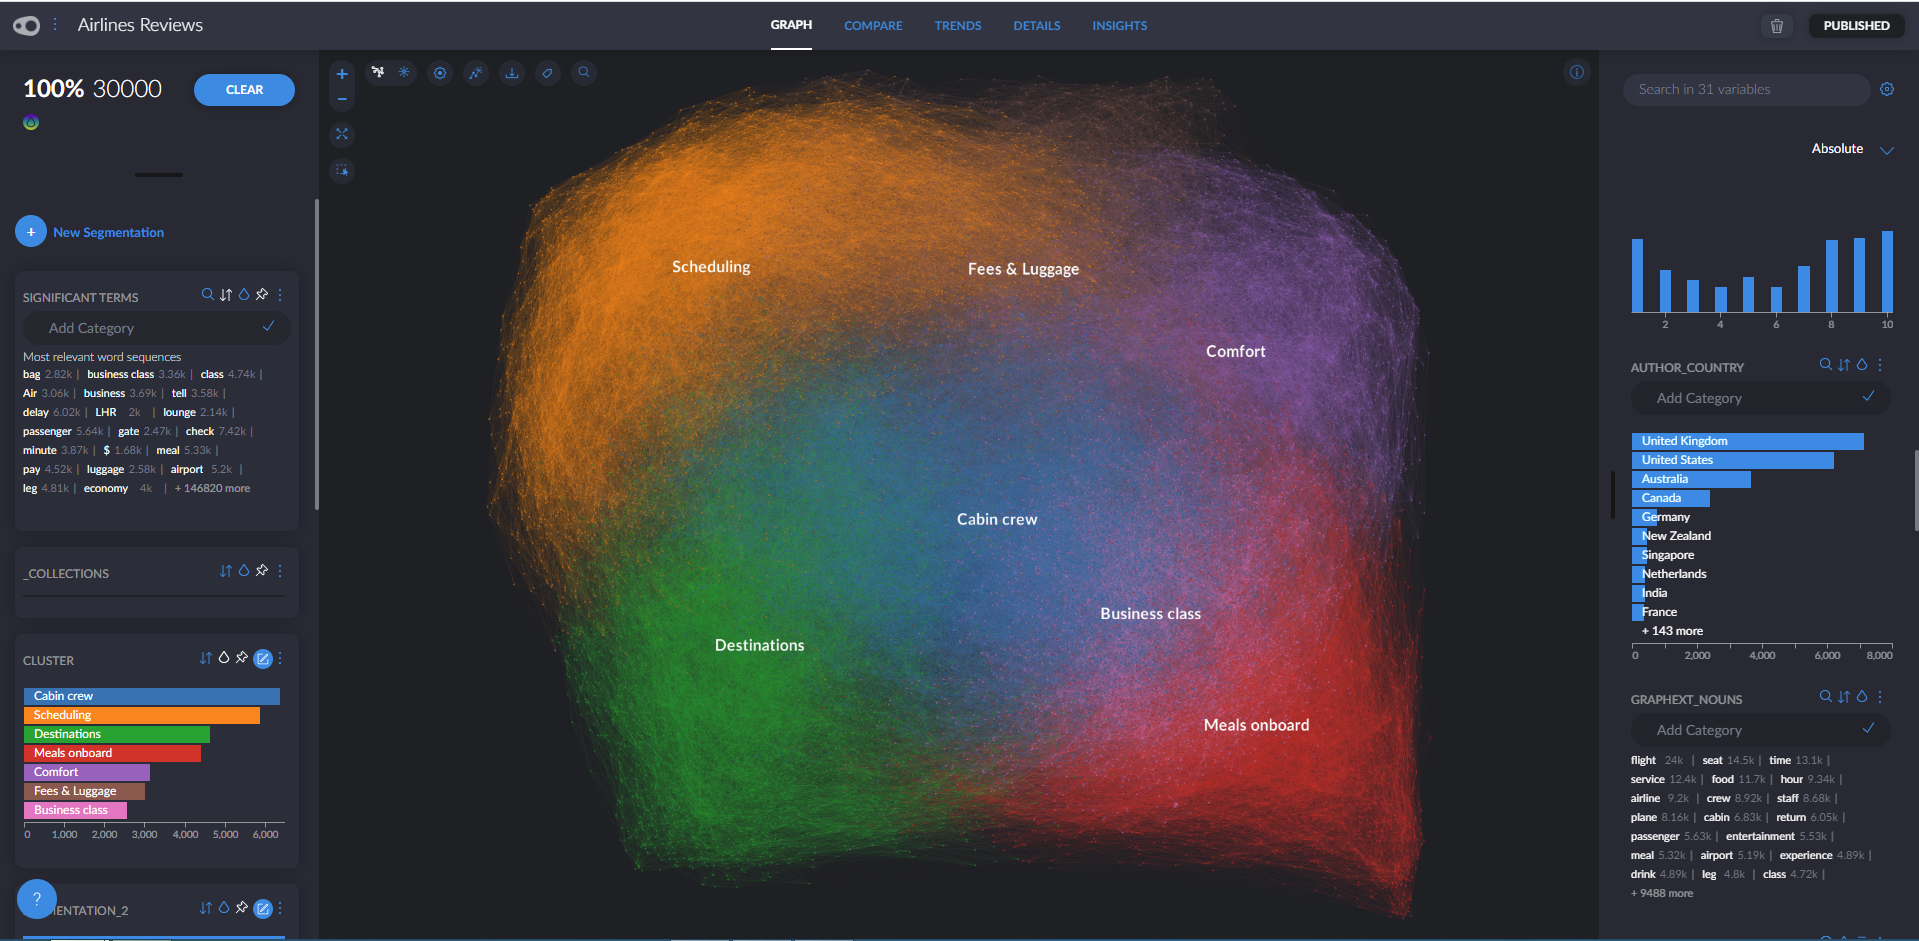Viewport: 1919px width, 941px height.
Task: Sort the Significant Terms panel
Action: pos(226,295)
